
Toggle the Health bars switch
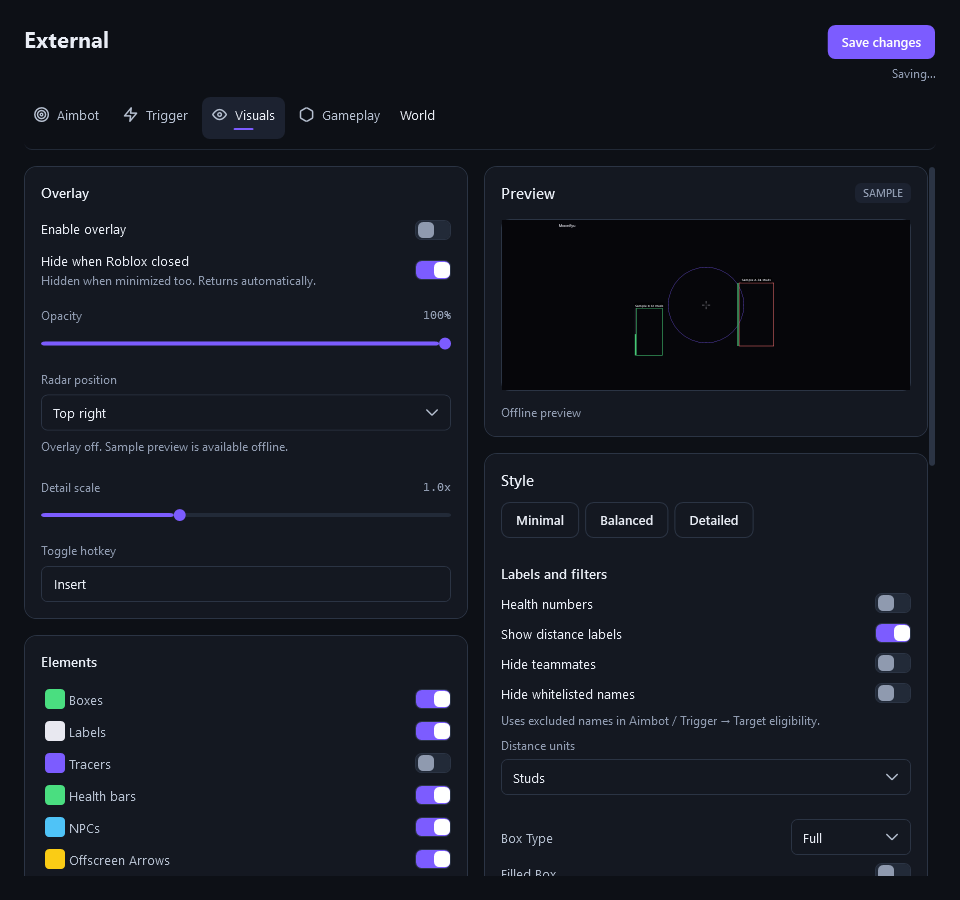click(x=433, y=795)
